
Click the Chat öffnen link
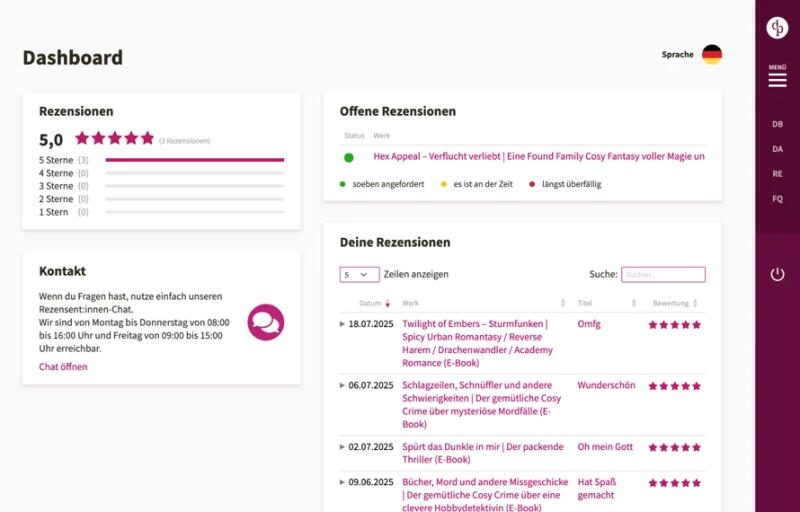click(63, 367)
